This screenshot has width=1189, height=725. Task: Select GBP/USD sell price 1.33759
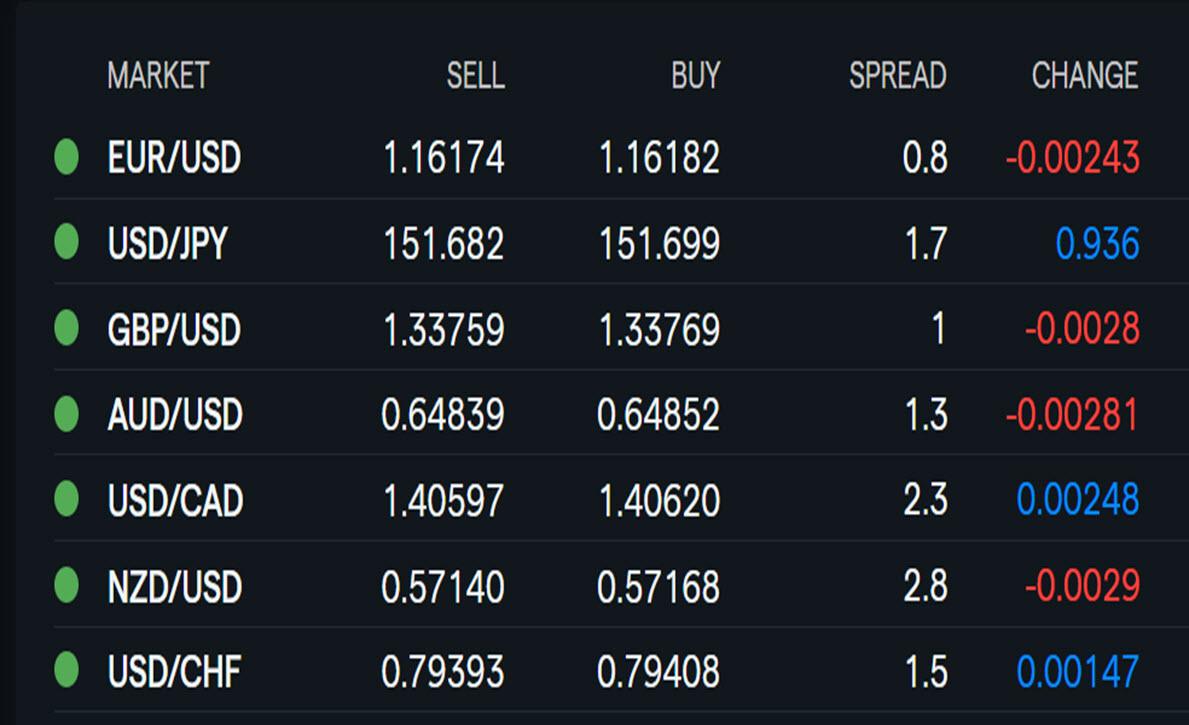(x=444, y=329)
